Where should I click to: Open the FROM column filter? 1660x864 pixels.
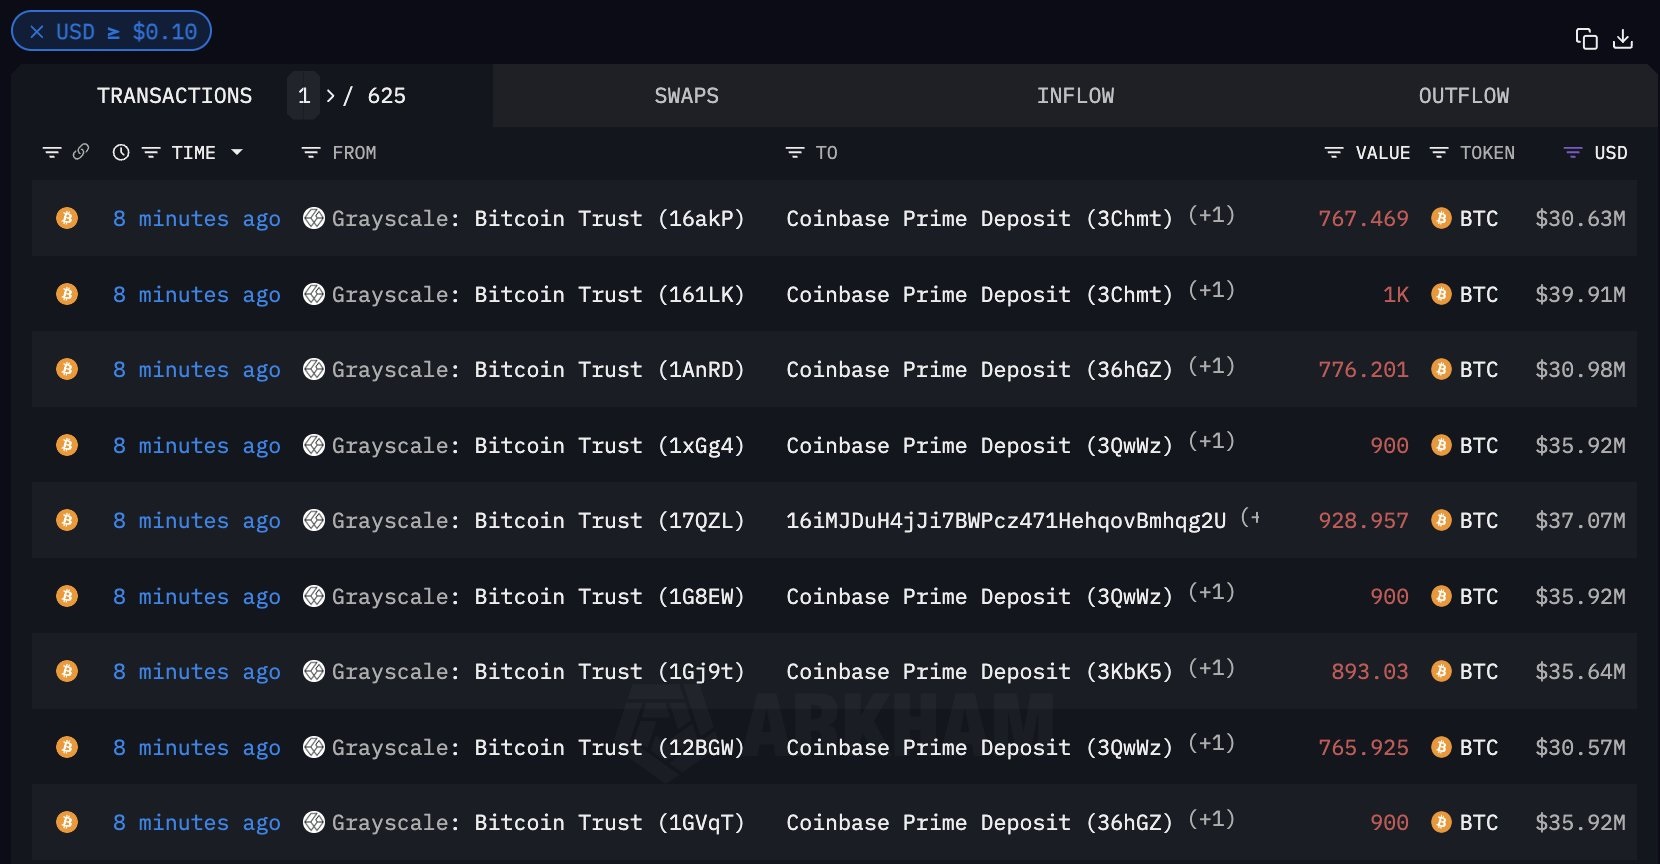coord(311,153)
